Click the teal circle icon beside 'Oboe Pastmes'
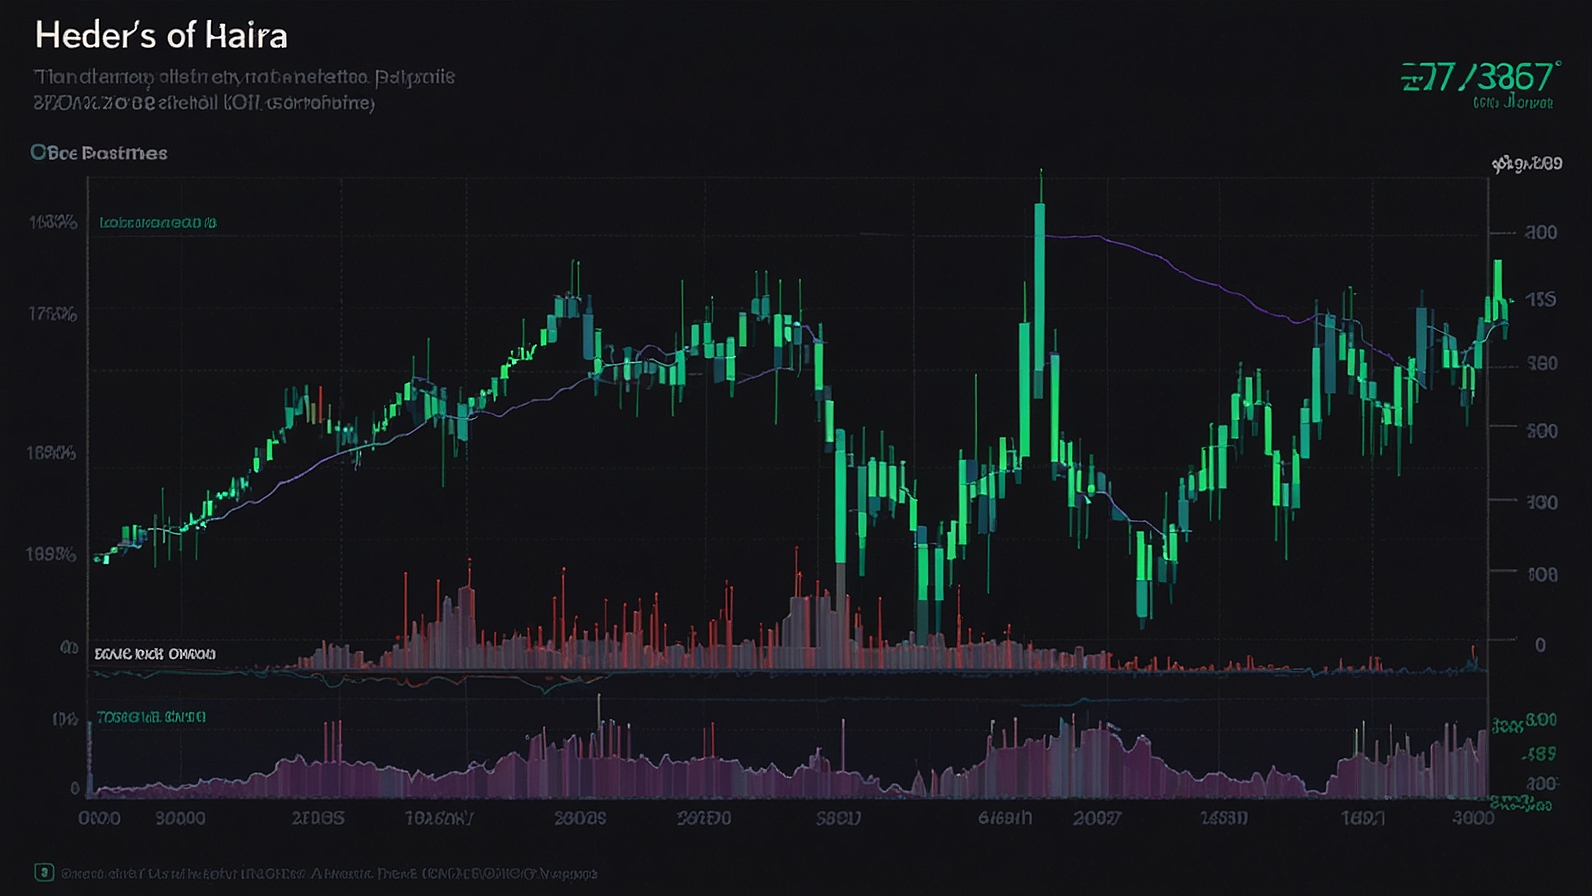 coord(38,152)
